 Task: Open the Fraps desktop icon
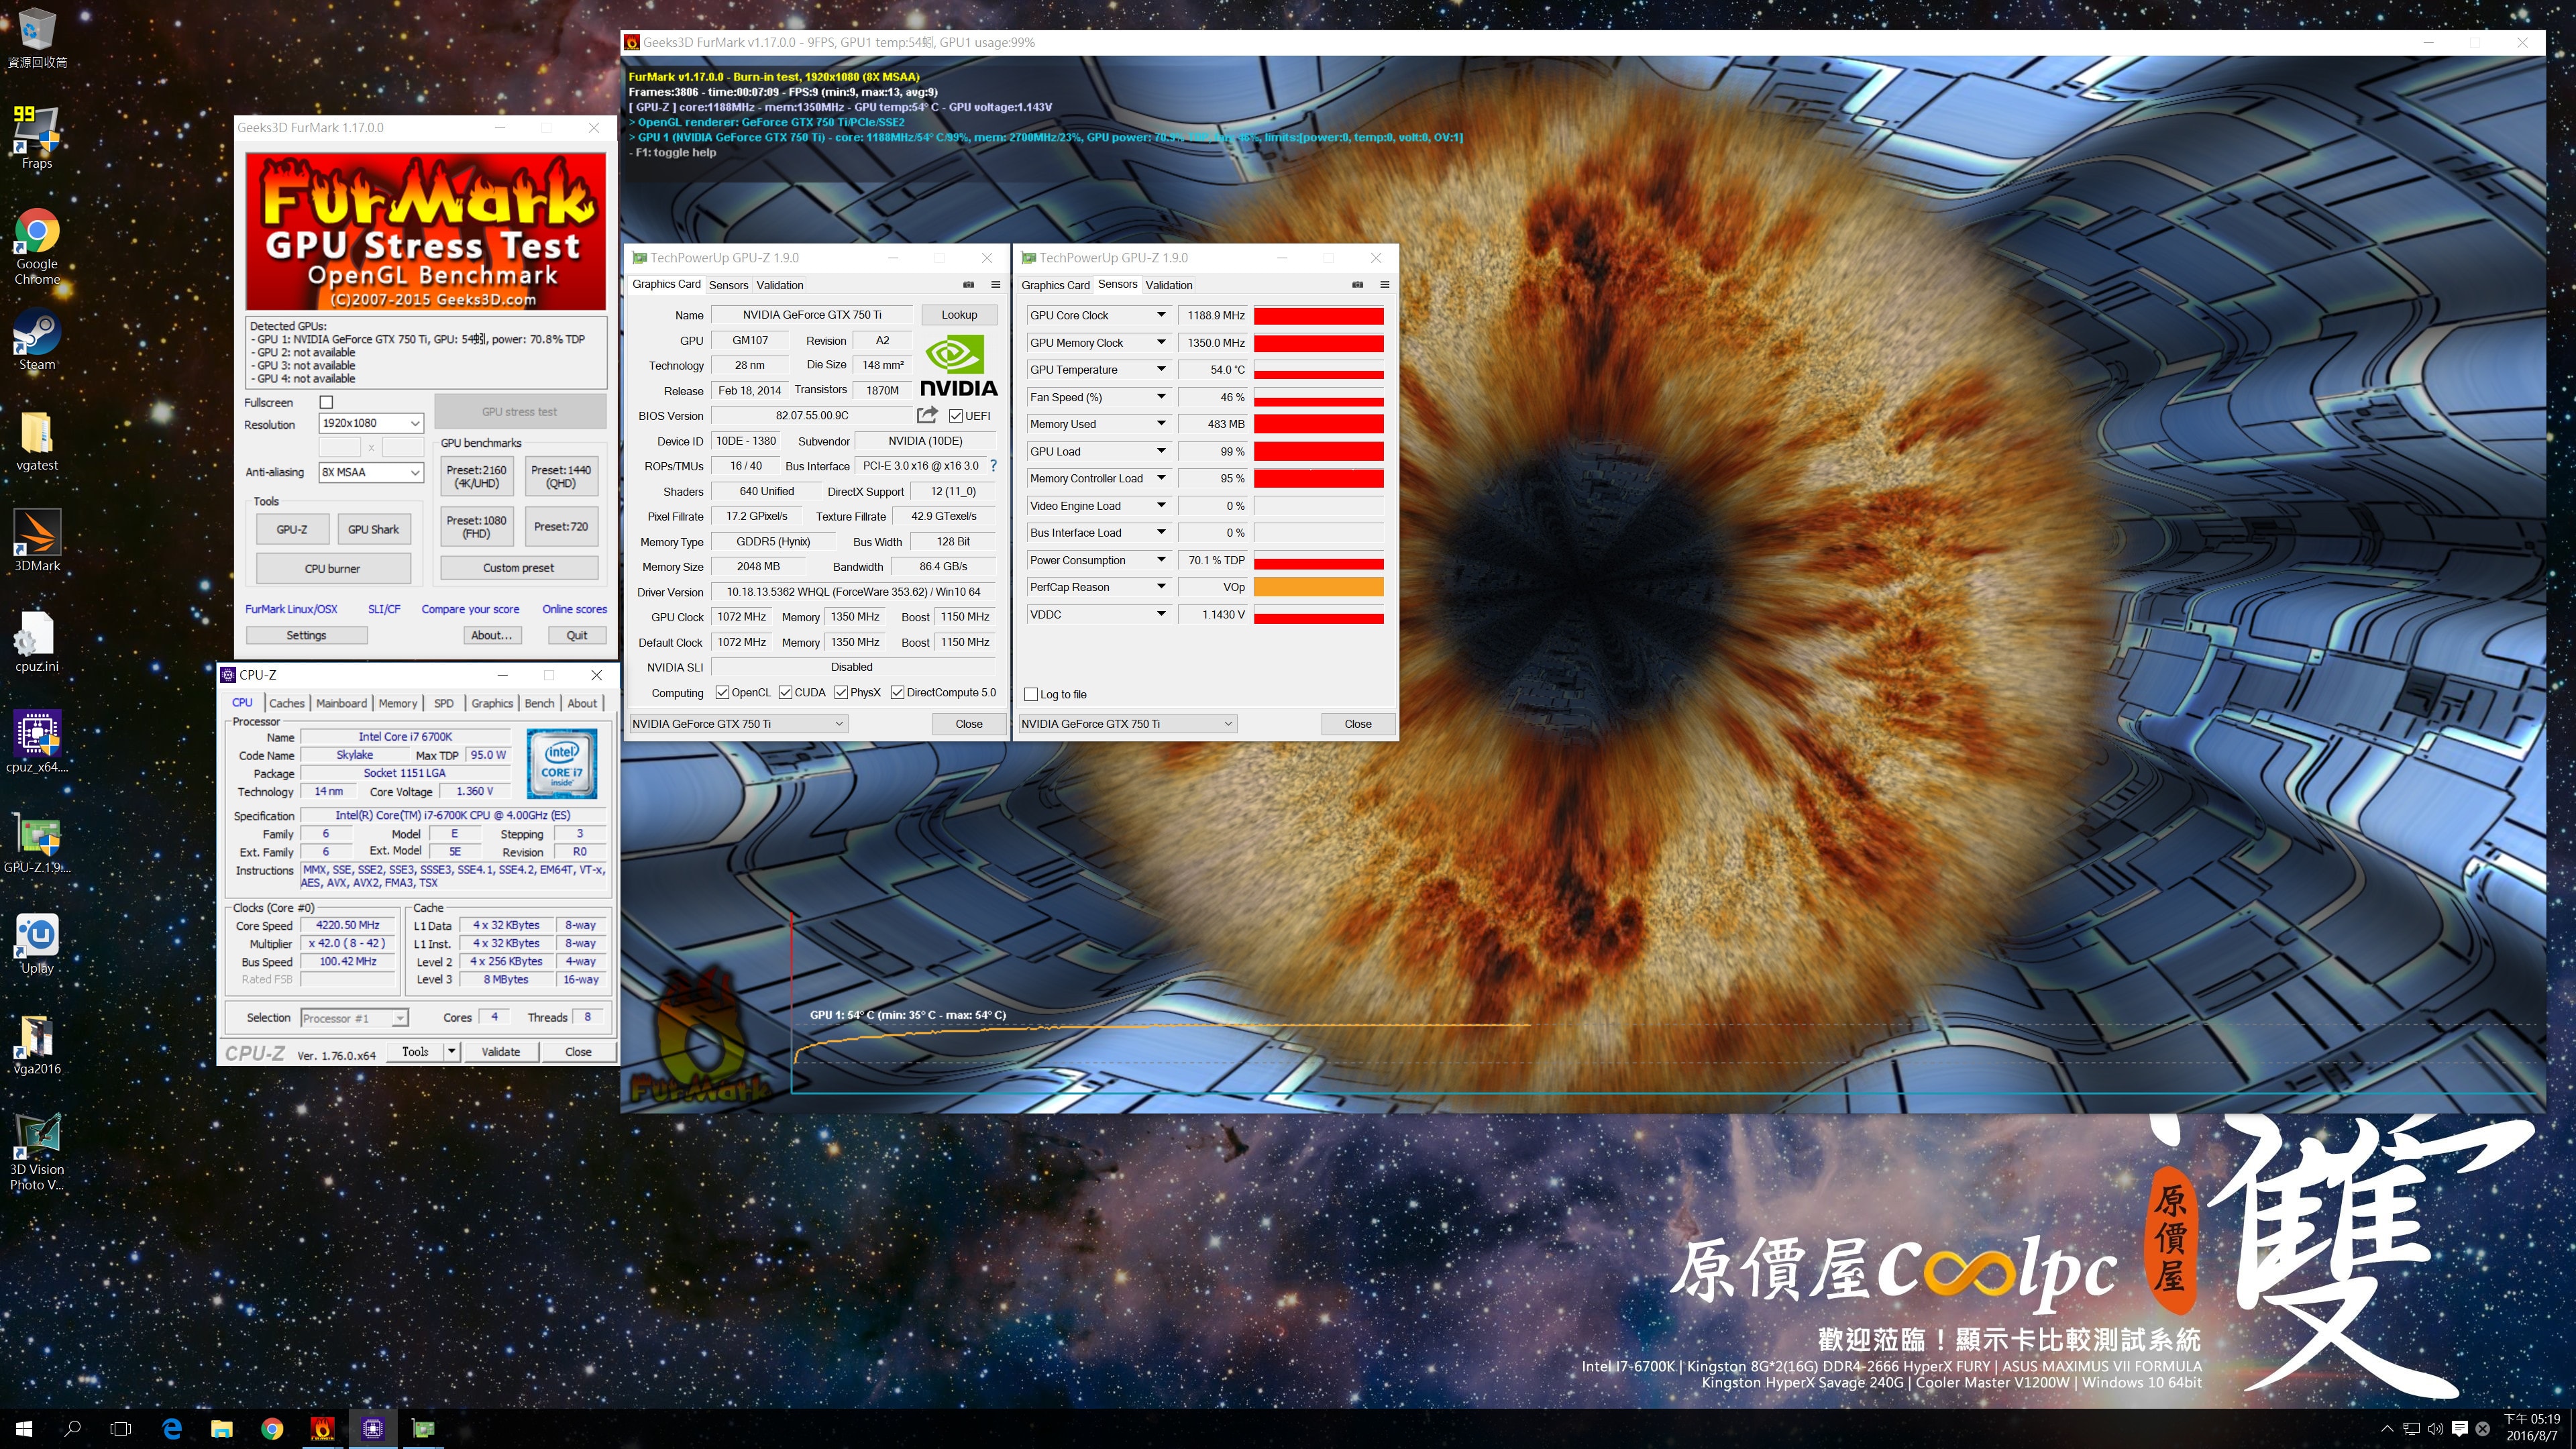click(37, 138)
